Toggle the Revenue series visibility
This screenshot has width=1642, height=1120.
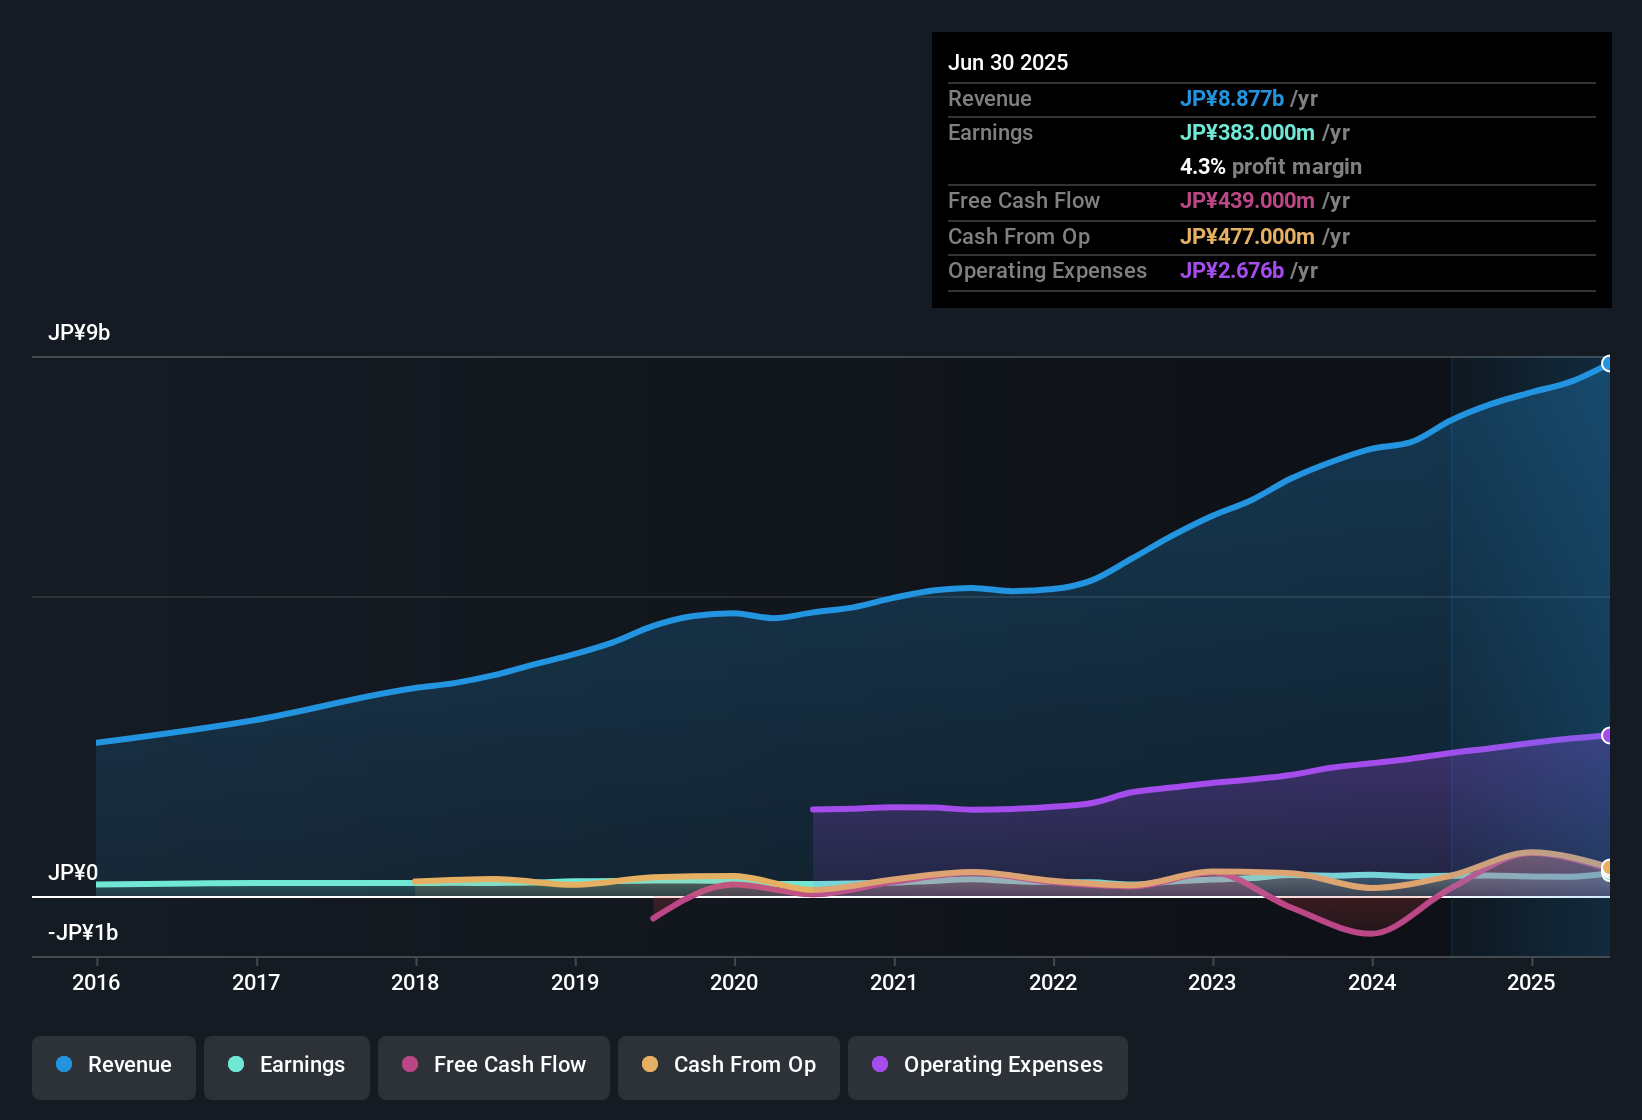[x=113, y=1065]
